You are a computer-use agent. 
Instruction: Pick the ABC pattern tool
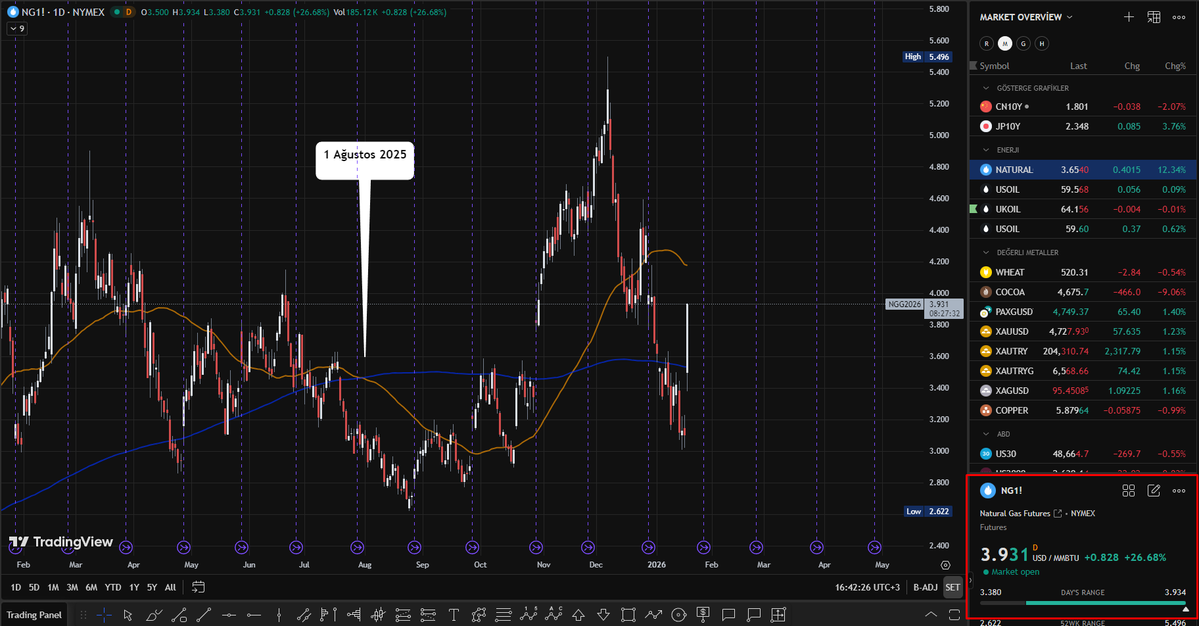pyautogui.click(x=554, y=615)
